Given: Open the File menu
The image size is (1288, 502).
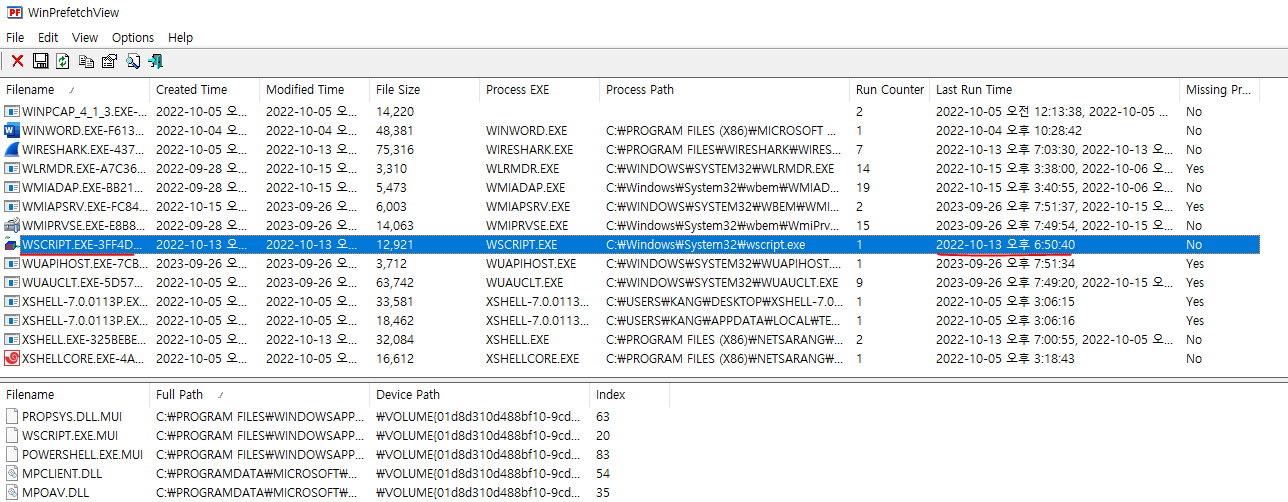Looking at the screenshot, I should (15, 37).
